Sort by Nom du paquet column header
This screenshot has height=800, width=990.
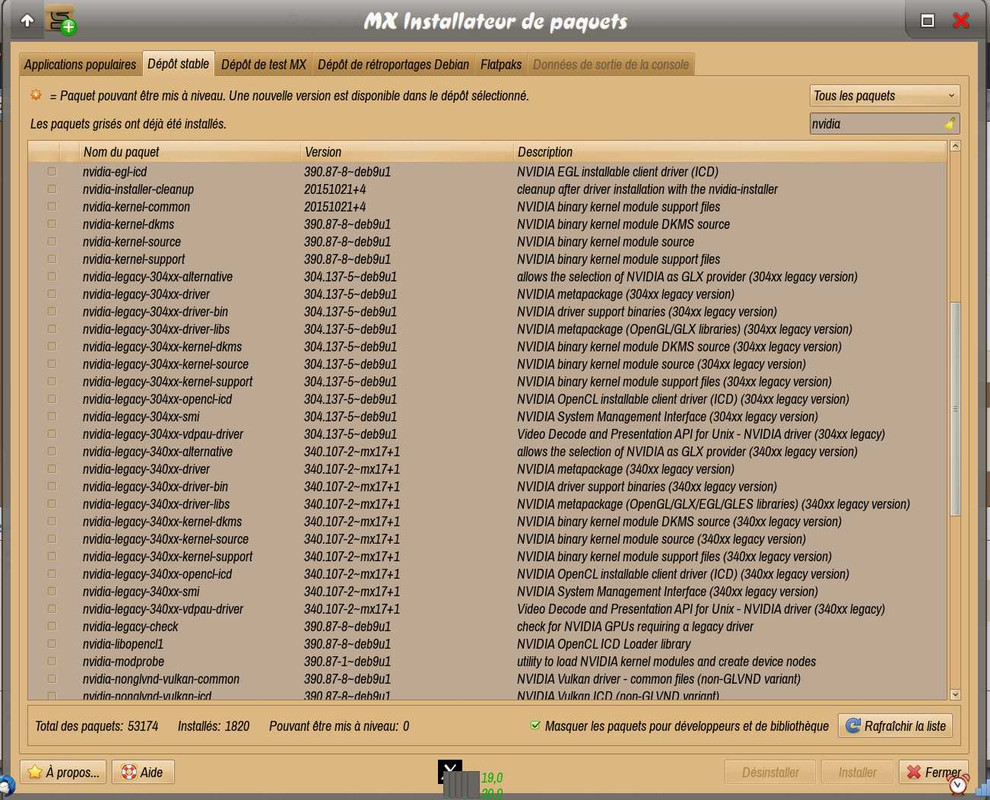(x=189, y=152)
